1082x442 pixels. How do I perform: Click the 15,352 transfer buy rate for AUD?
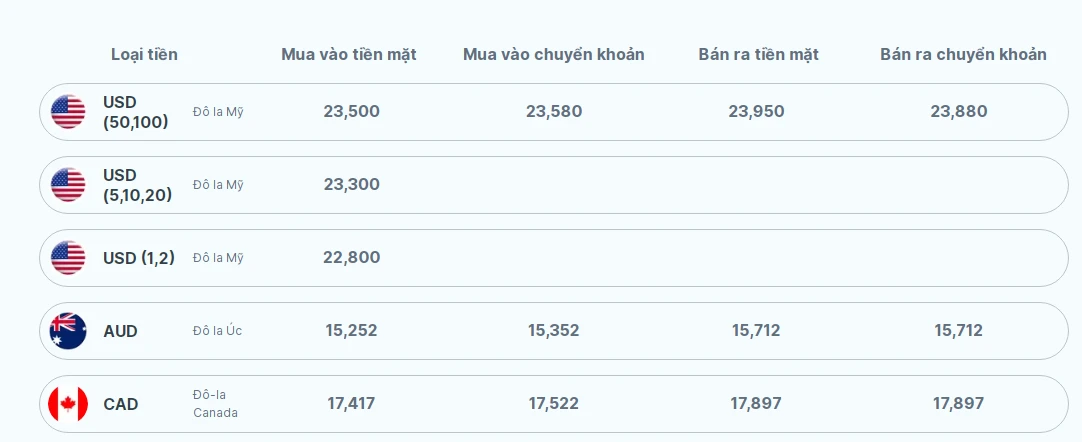553,330
